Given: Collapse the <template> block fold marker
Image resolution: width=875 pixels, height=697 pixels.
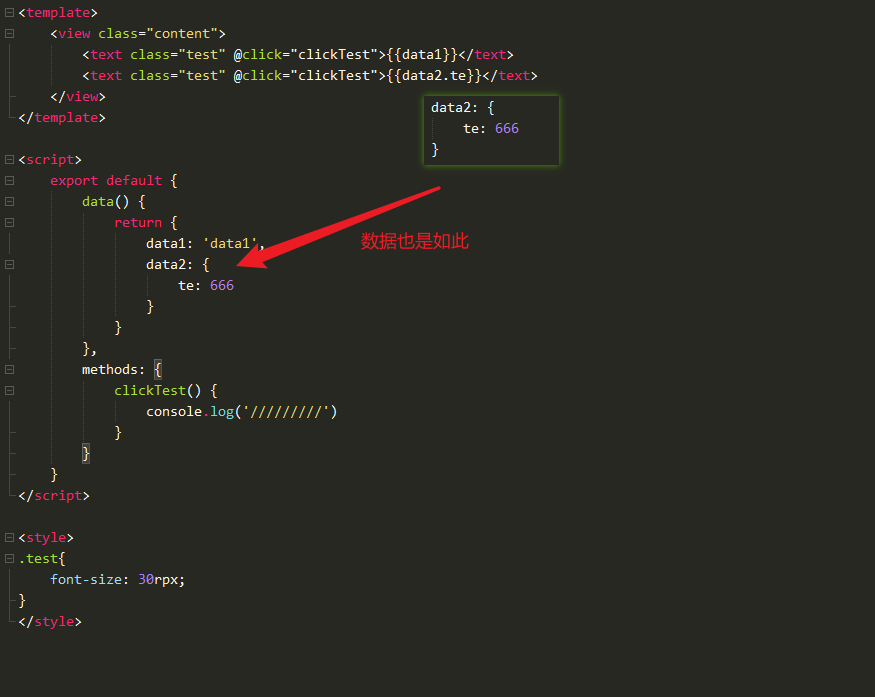Looking at the screenshot, I should click(9, 12).
